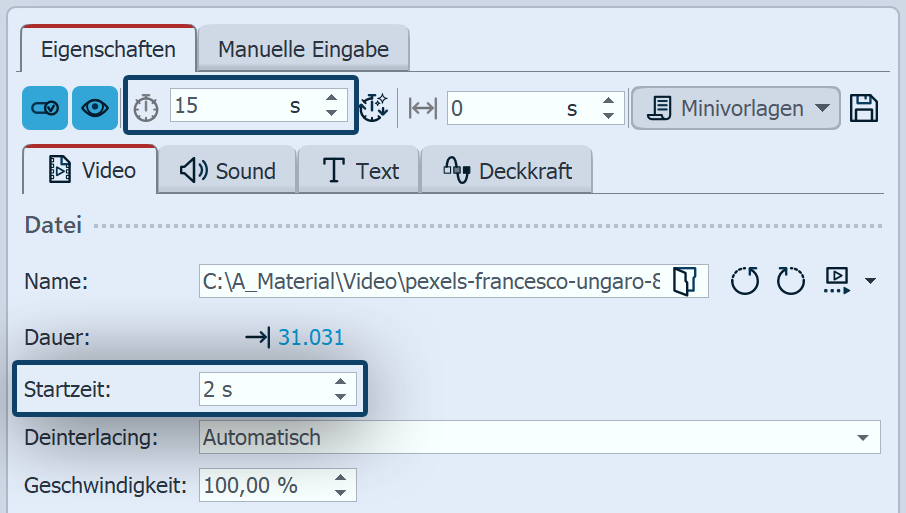
Task: Switch to the Manuelle Eingabe tab
Action: 303,48
